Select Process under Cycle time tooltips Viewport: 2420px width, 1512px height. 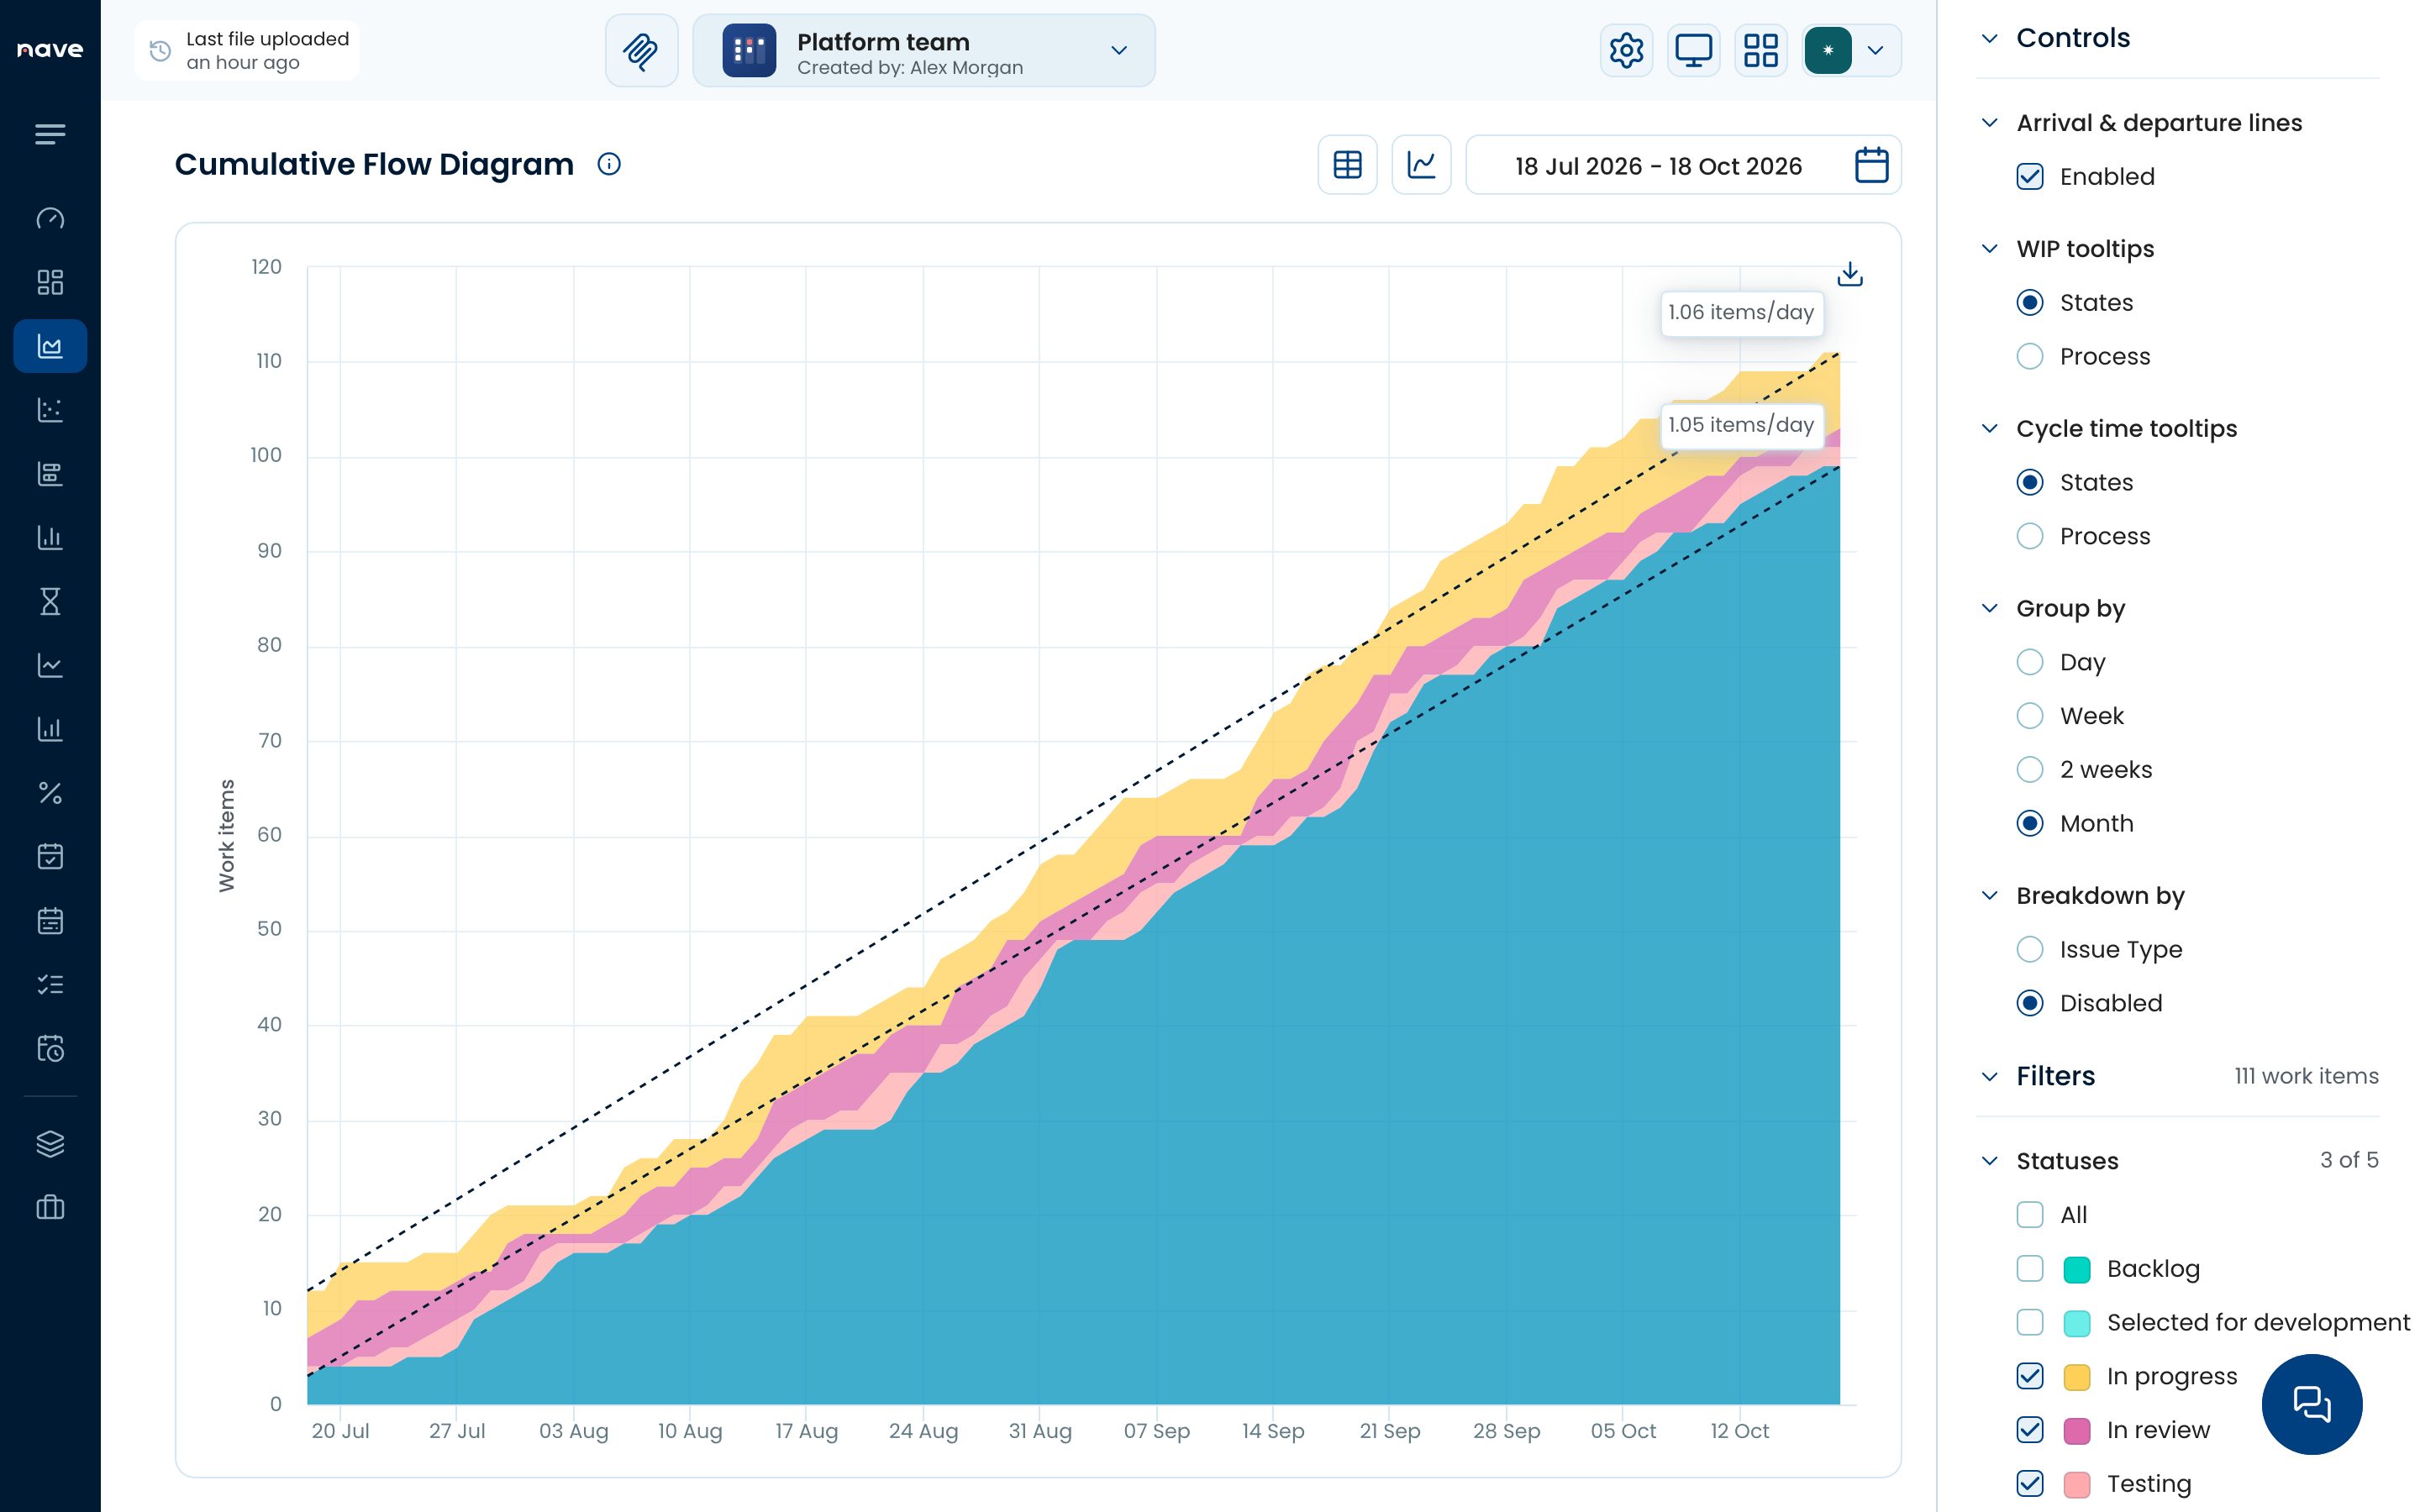coord(2029,536)
